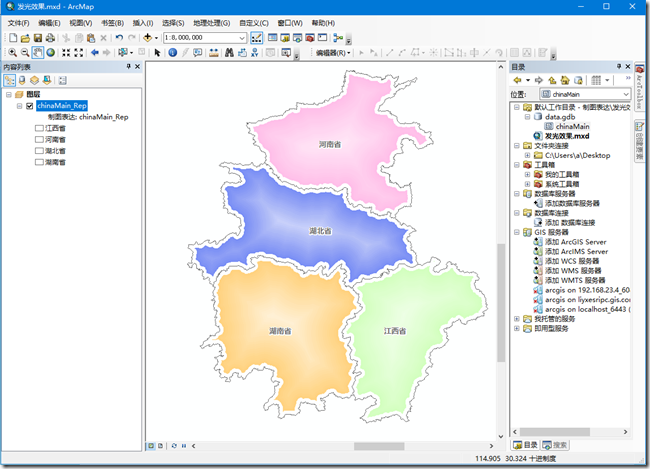650x469 pixels.
Task: Open the Editor toolbar icon
Action: pos(257,38)
